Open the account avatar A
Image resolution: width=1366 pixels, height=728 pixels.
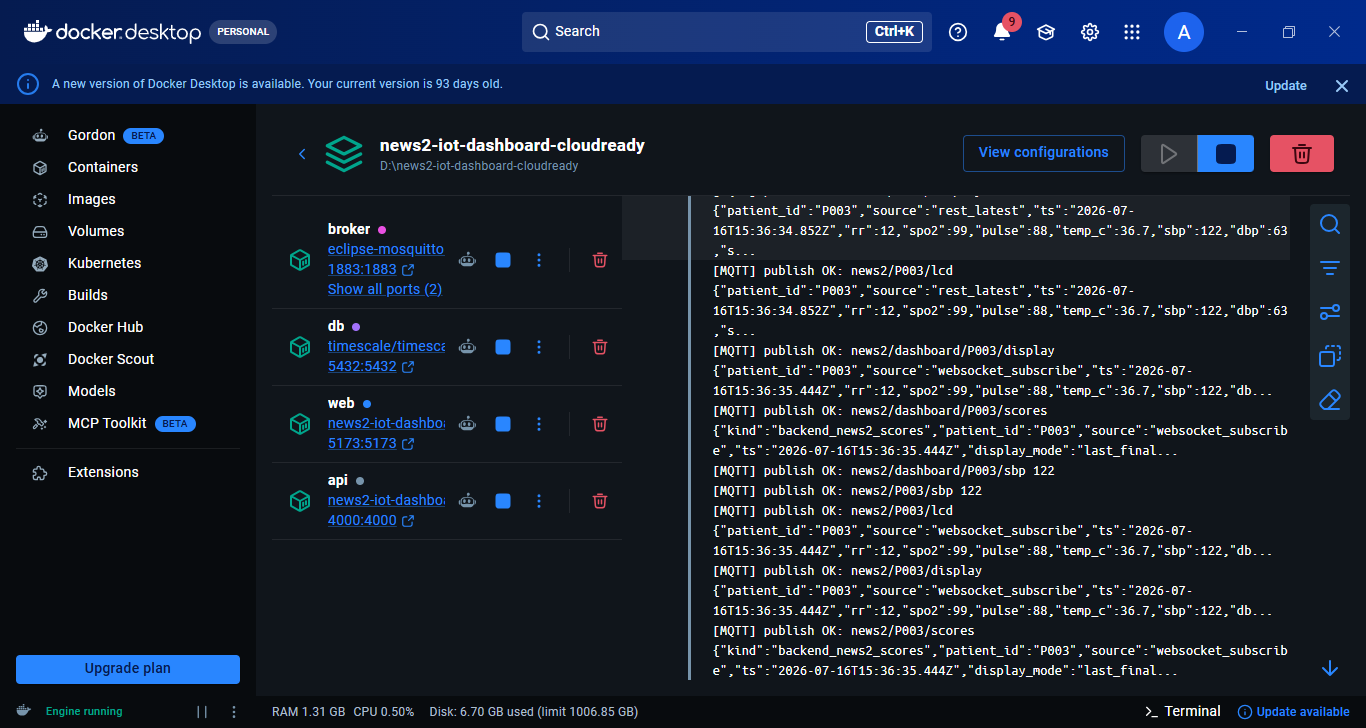(1184, 32)
